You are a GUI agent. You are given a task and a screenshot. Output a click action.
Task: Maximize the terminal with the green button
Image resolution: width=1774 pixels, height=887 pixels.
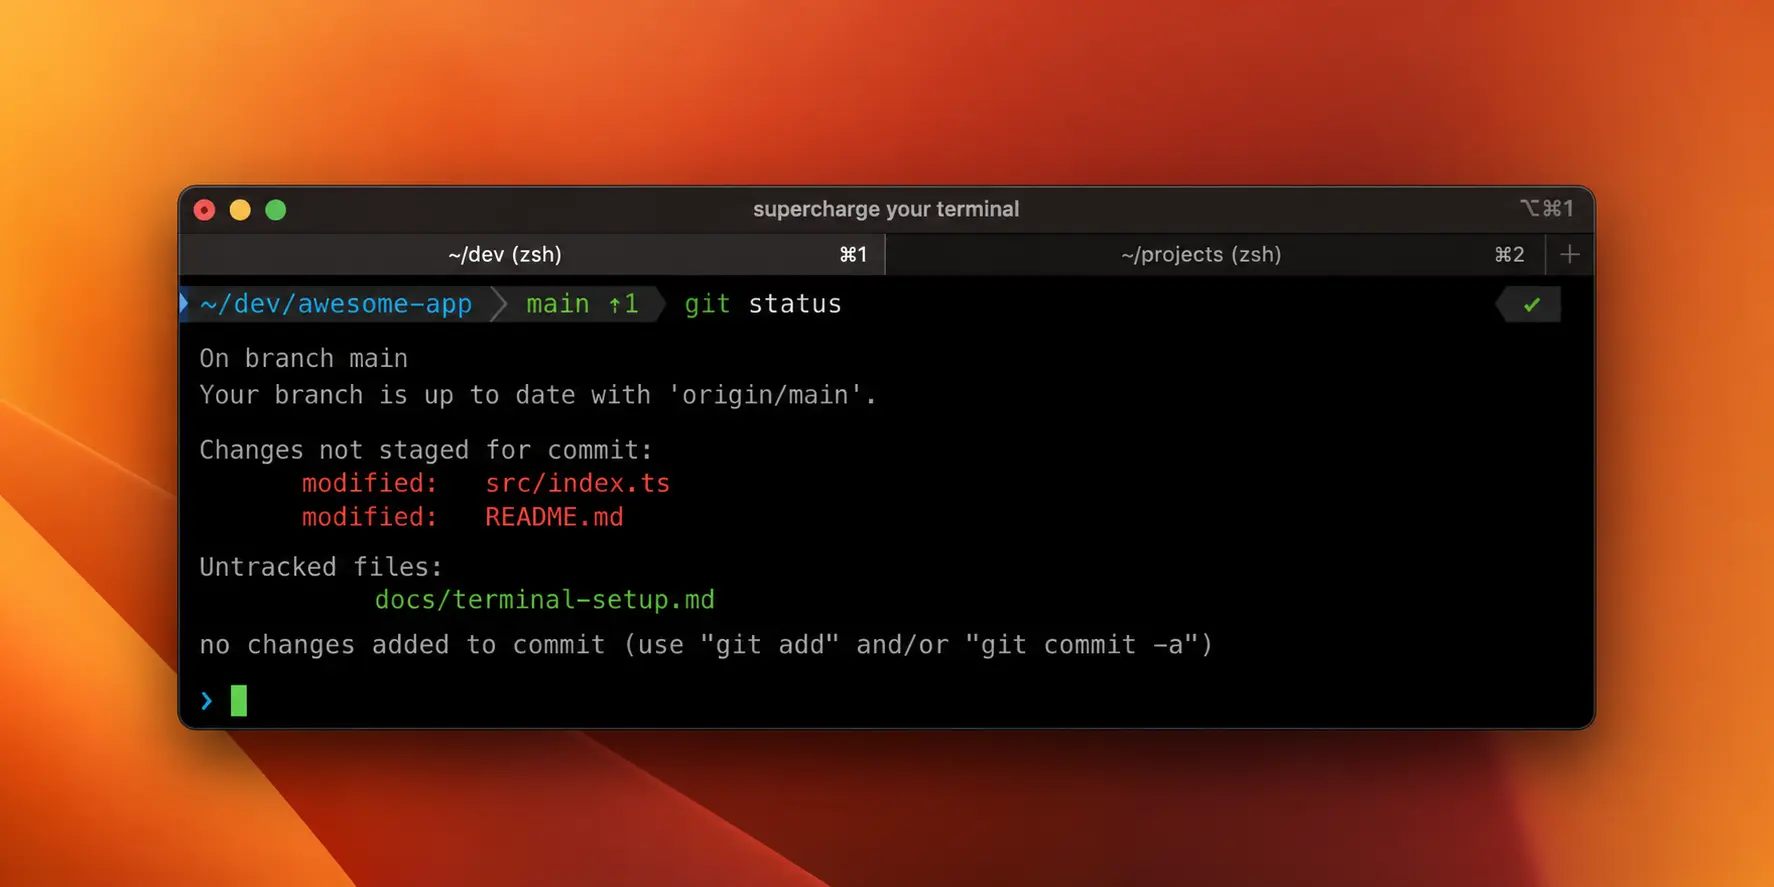tap(276, 210)
